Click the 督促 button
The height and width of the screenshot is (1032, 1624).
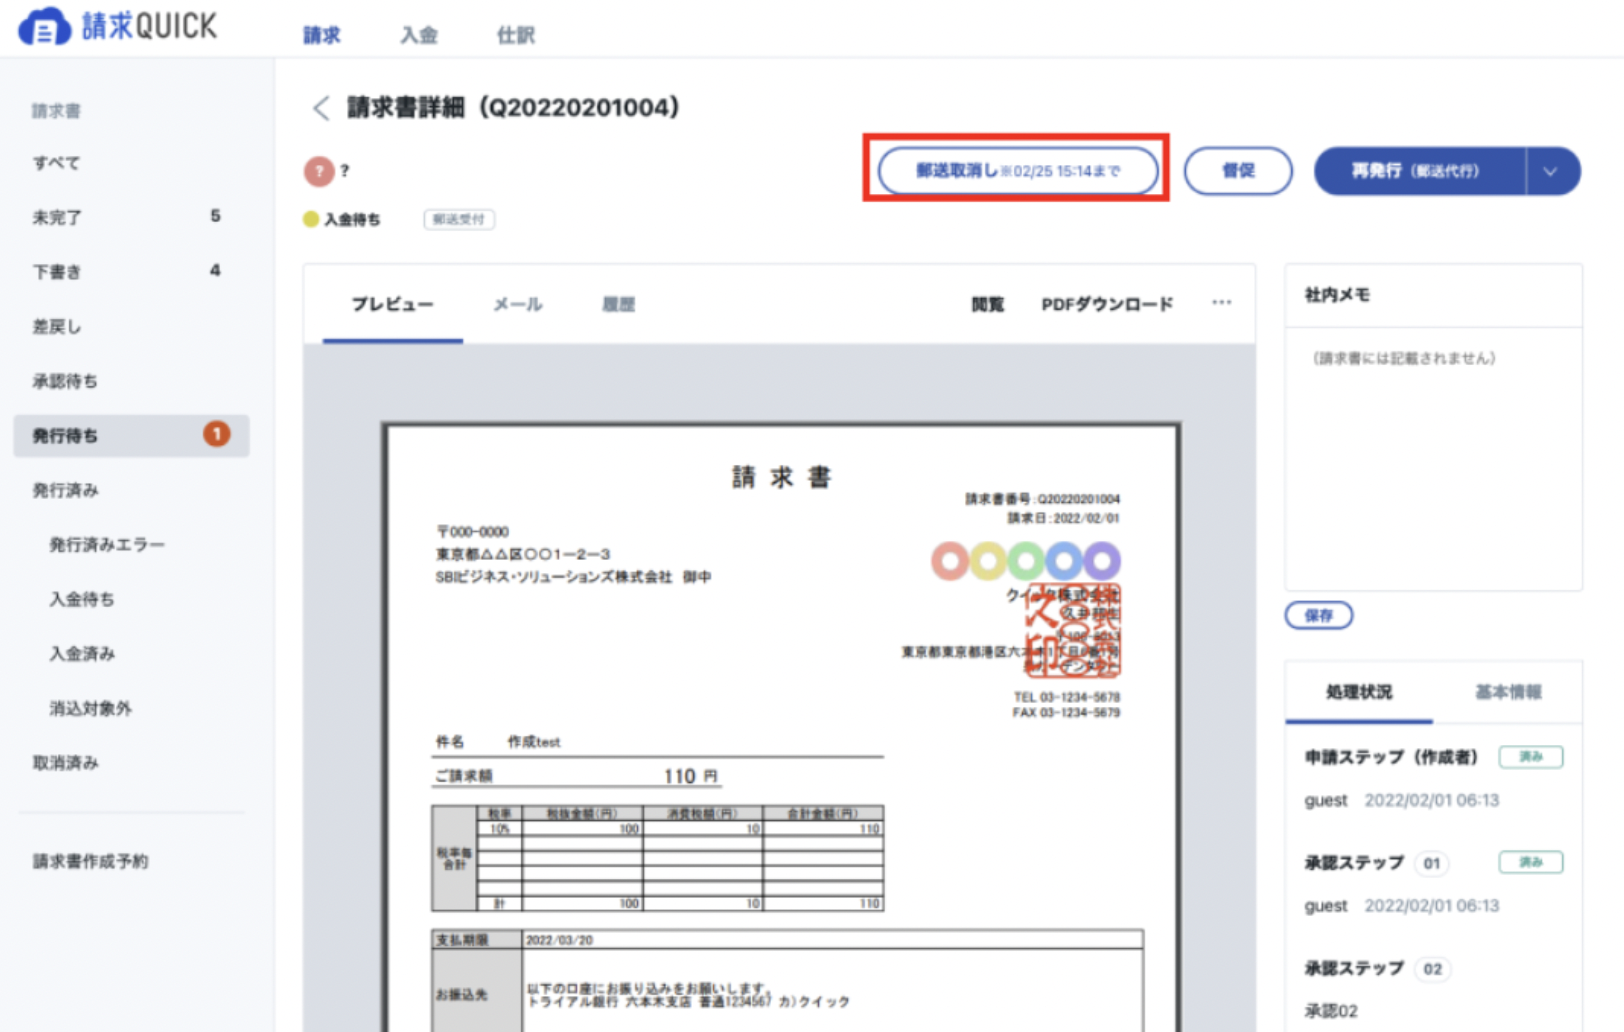pos(1238,171)
